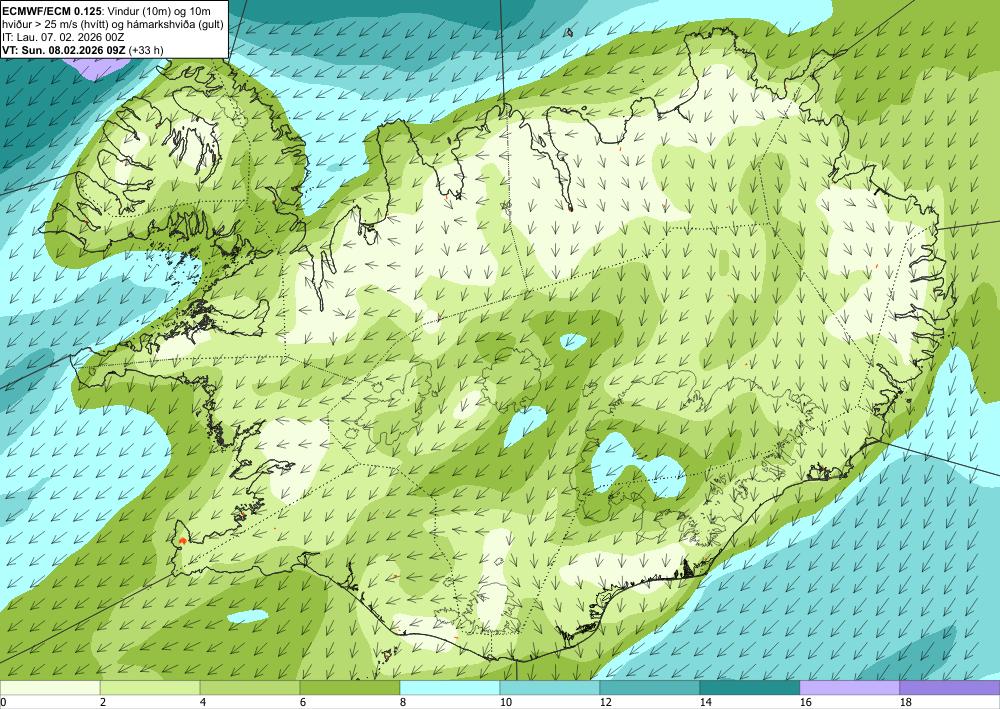Click the 16–18 m/s light purple legend swatch
Screen dimensions: 1000x709
[x=849, y=688]
